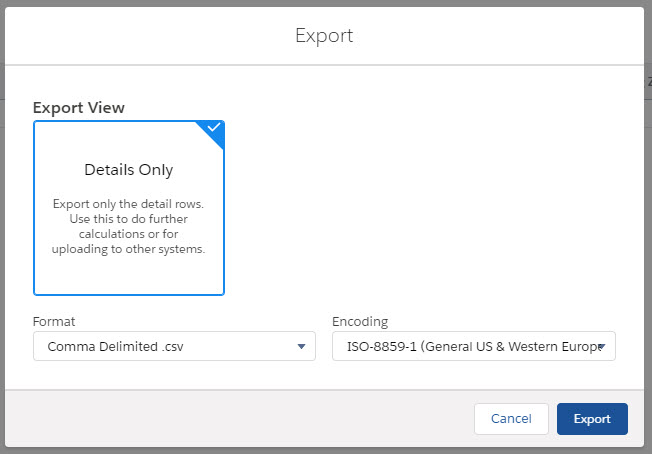Click the Details Only heading text
The height and width of the screenshot is (454, 652).
click(x=128, y=170)
